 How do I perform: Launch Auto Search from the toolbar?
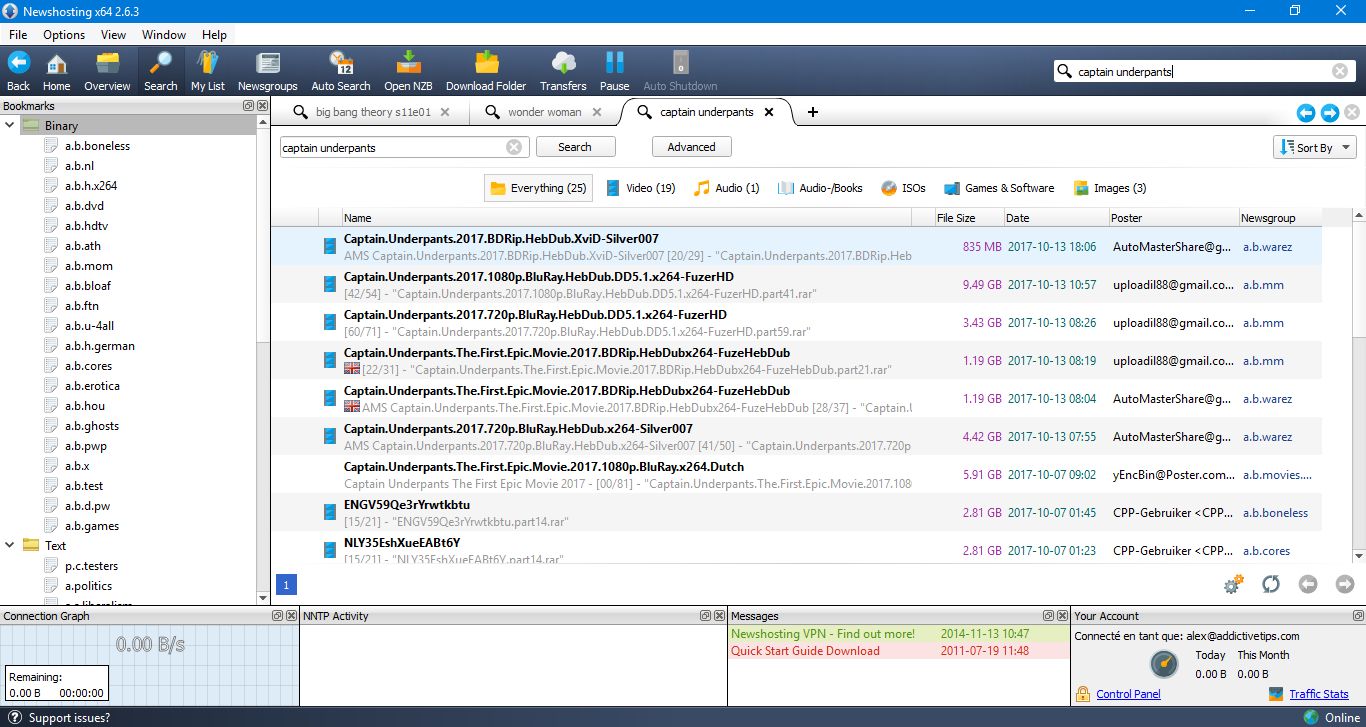341,71
